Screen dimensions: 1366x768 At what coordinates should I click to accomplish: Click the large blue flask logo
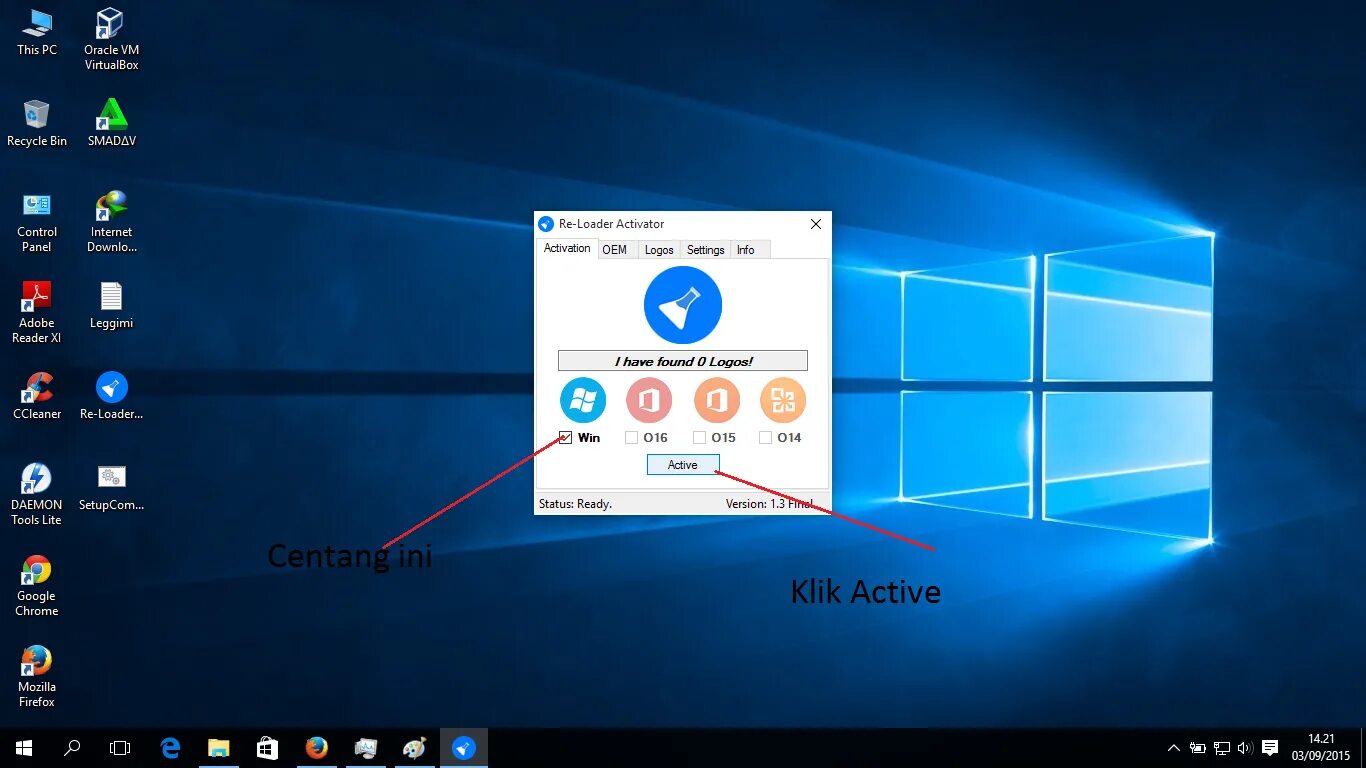(683, 305)
